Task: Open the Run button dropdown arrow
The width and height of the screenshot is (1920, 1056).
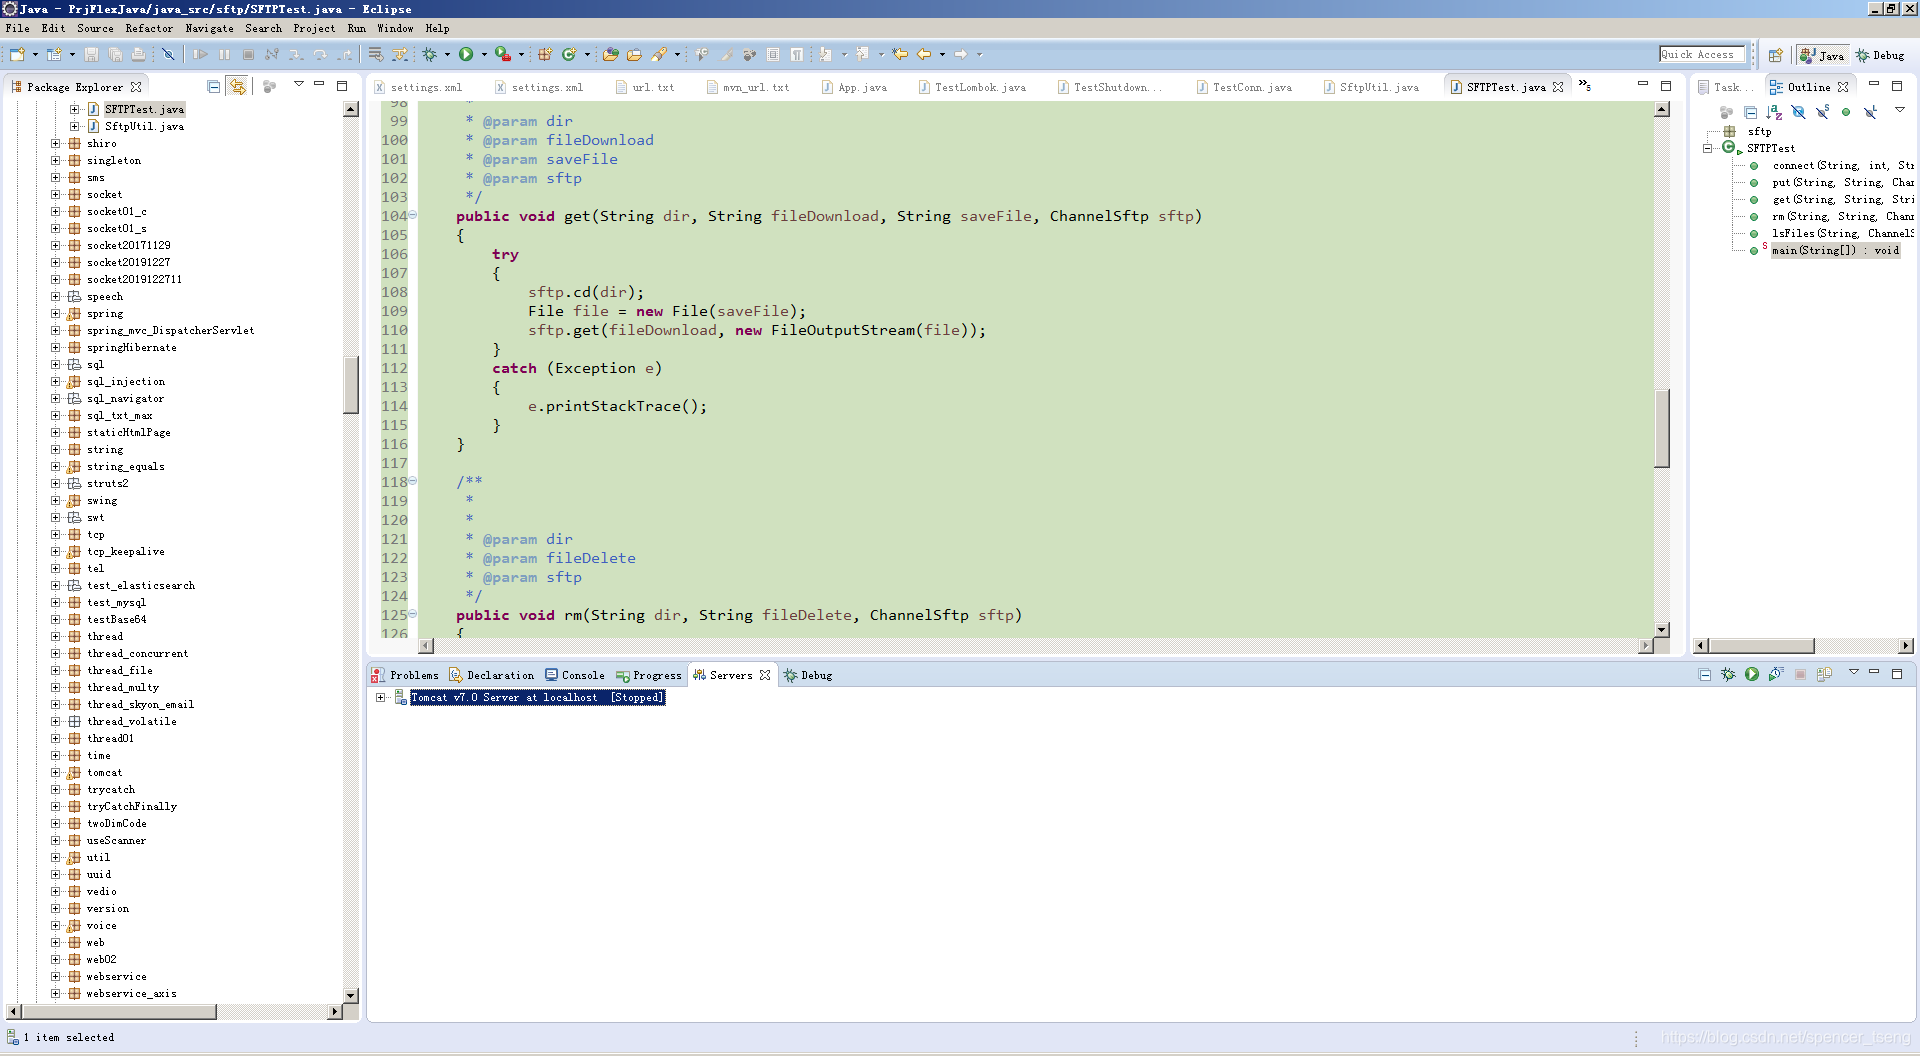Action: (x=485, y=55)
